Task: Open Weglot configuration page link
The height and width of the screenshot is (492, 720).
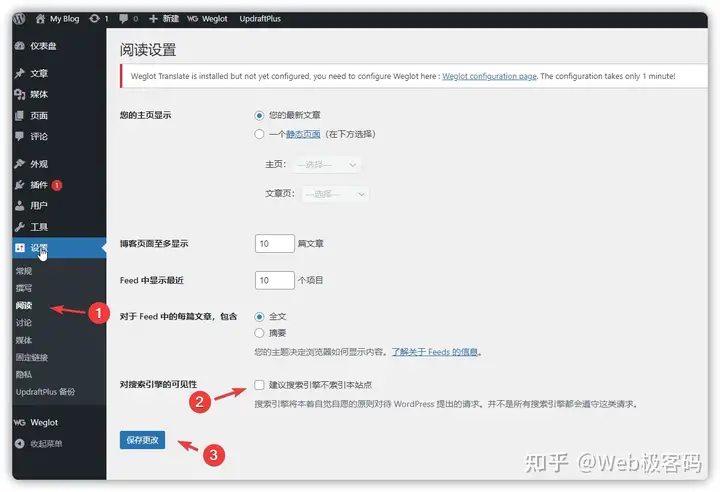Action: pos(489,76)
